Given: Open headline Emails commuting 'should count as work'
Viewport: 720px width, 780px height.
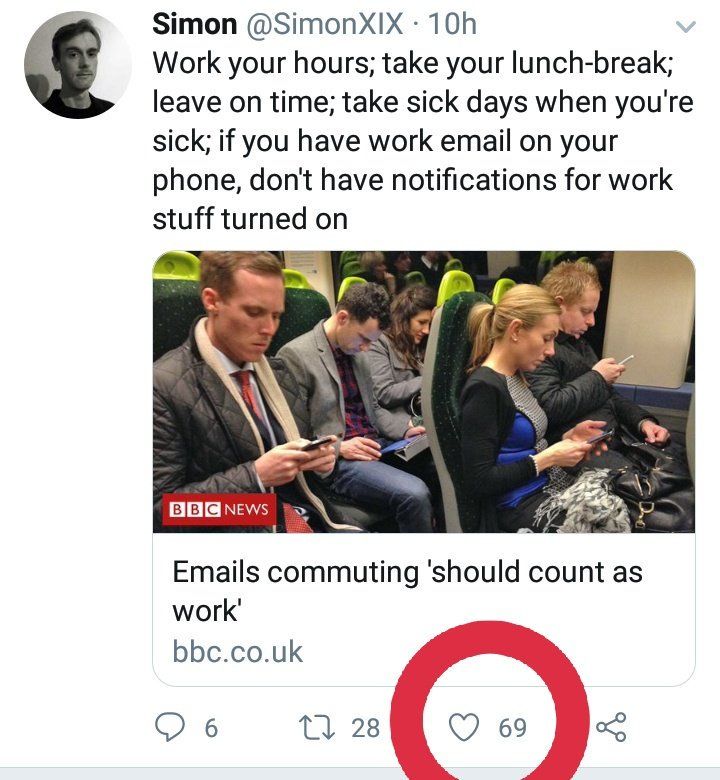Looking at the screenshot, I should 406,590.
